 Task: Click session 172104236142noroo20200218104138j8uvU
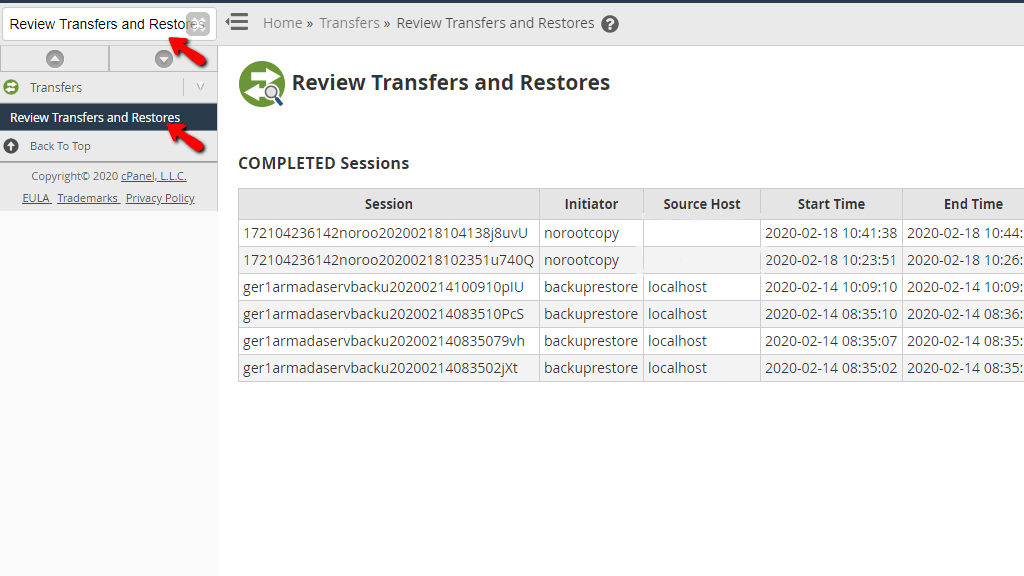(385, 233)
